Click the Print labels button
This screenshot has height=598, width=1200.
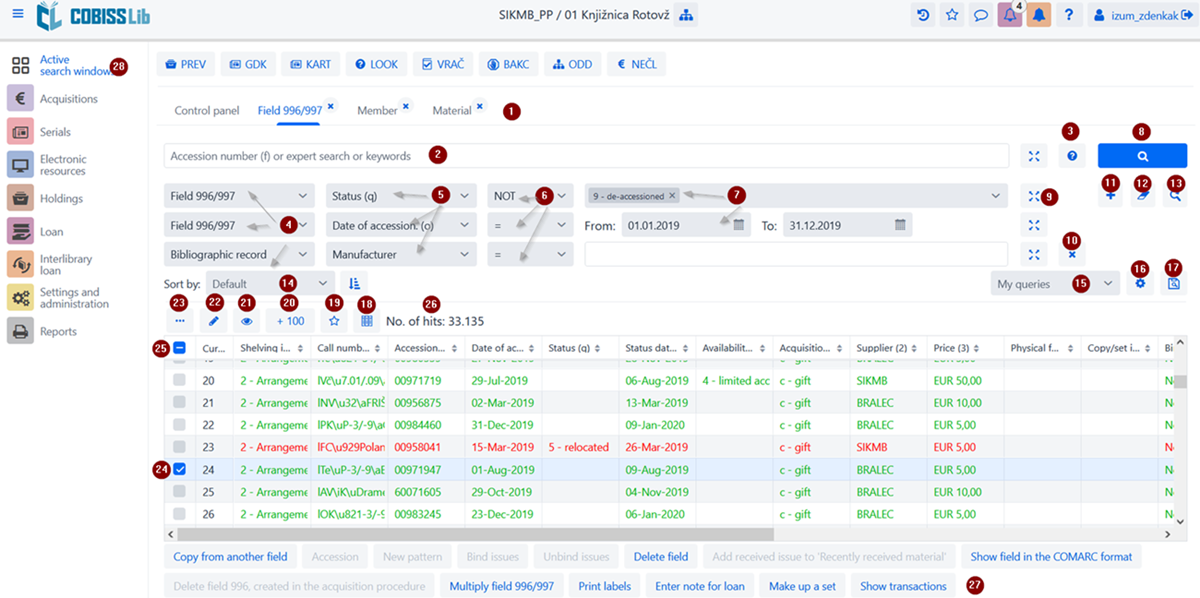tap(604, 586)
